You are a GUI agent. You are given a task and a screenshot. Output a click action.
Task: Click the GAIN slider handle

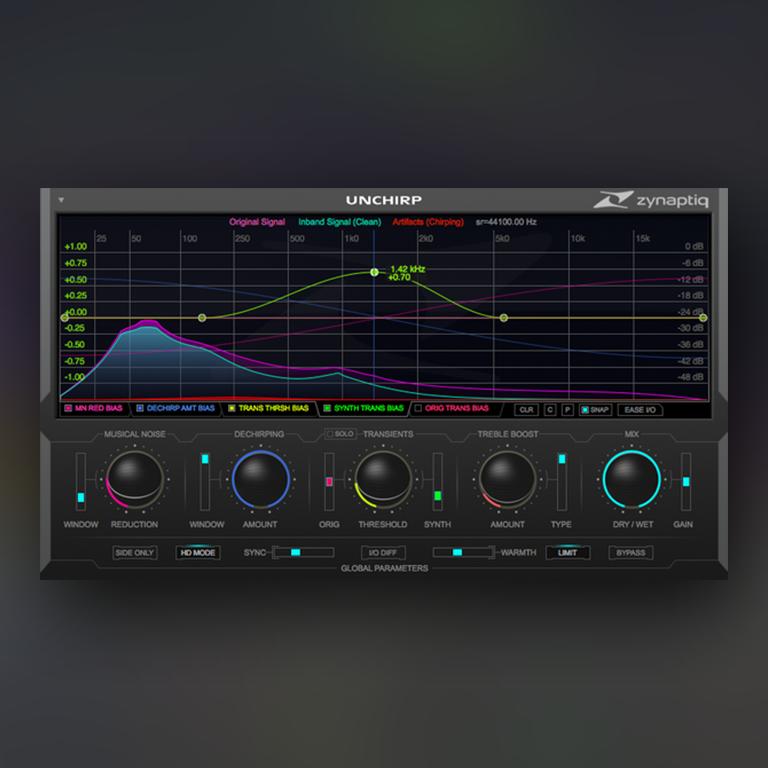pyautogui.click(x=686, y=482)
